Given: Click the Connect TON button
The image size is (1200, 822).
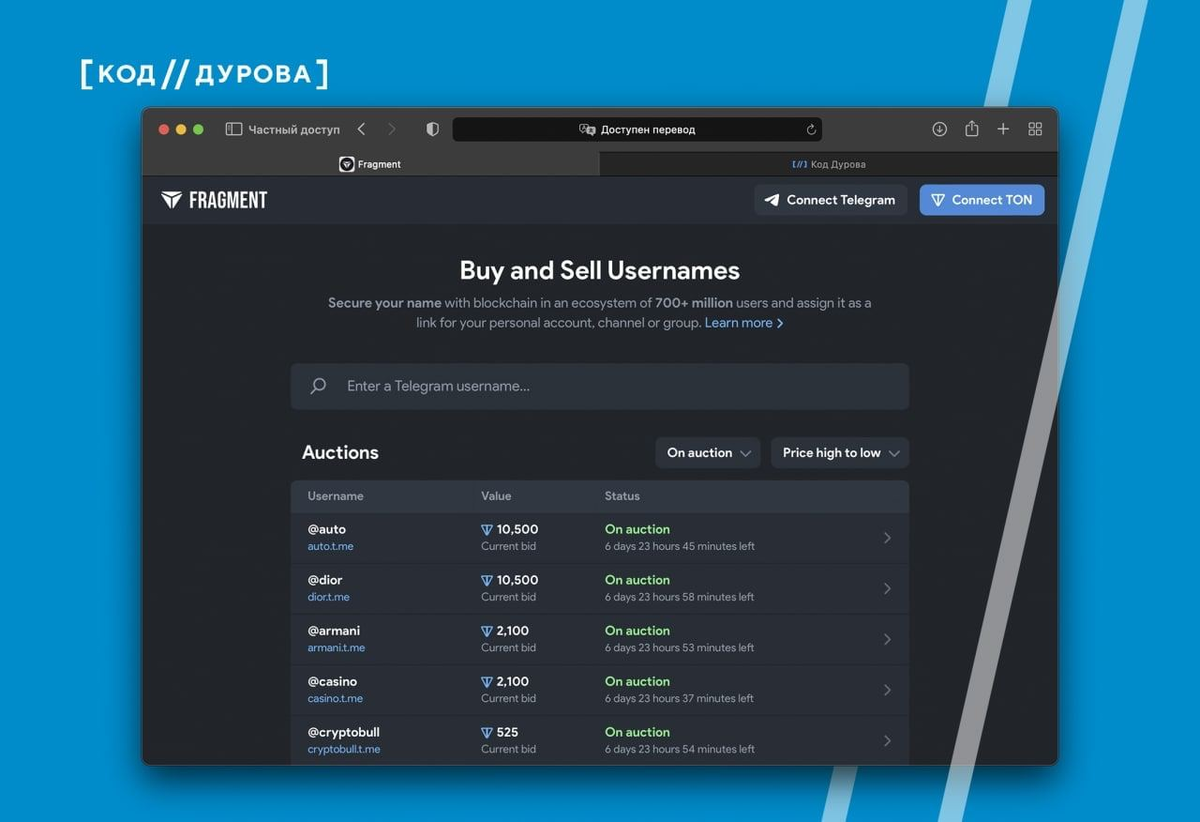Looking at the screenshot, I should coord(982,200).
